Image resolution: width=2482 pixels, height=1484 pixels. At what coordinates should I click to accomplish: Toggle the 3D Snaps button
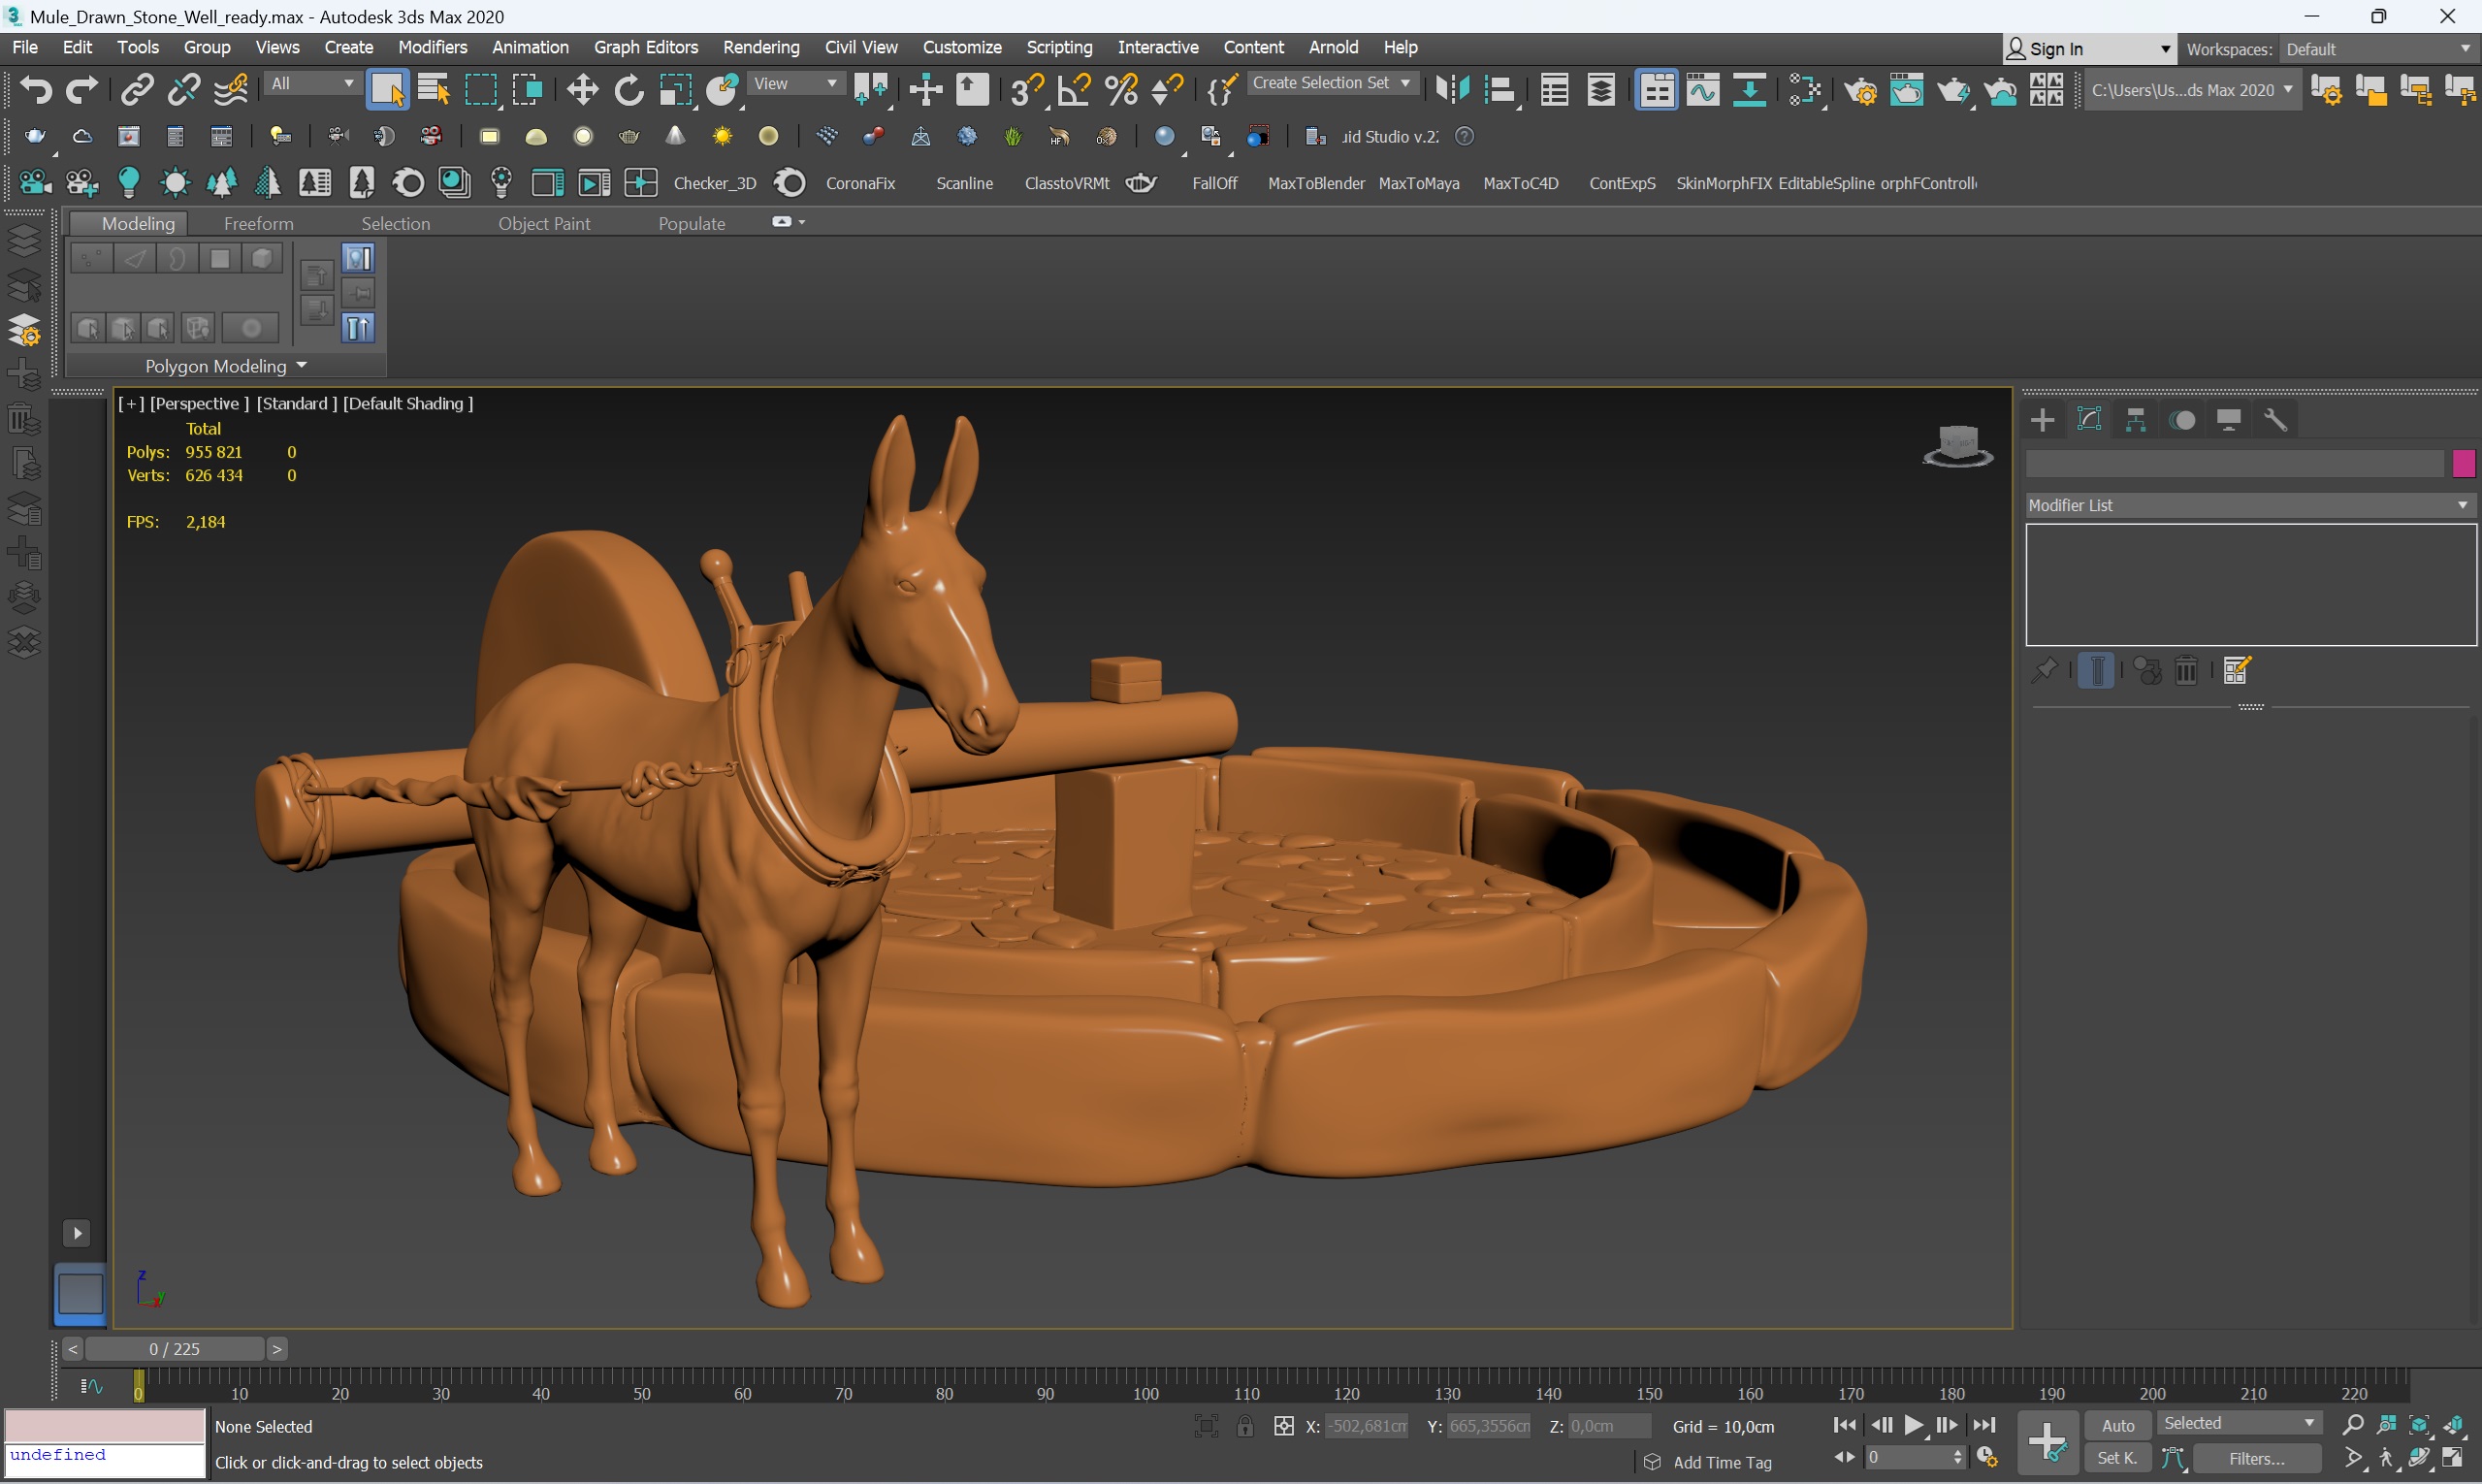[1027, 90]
